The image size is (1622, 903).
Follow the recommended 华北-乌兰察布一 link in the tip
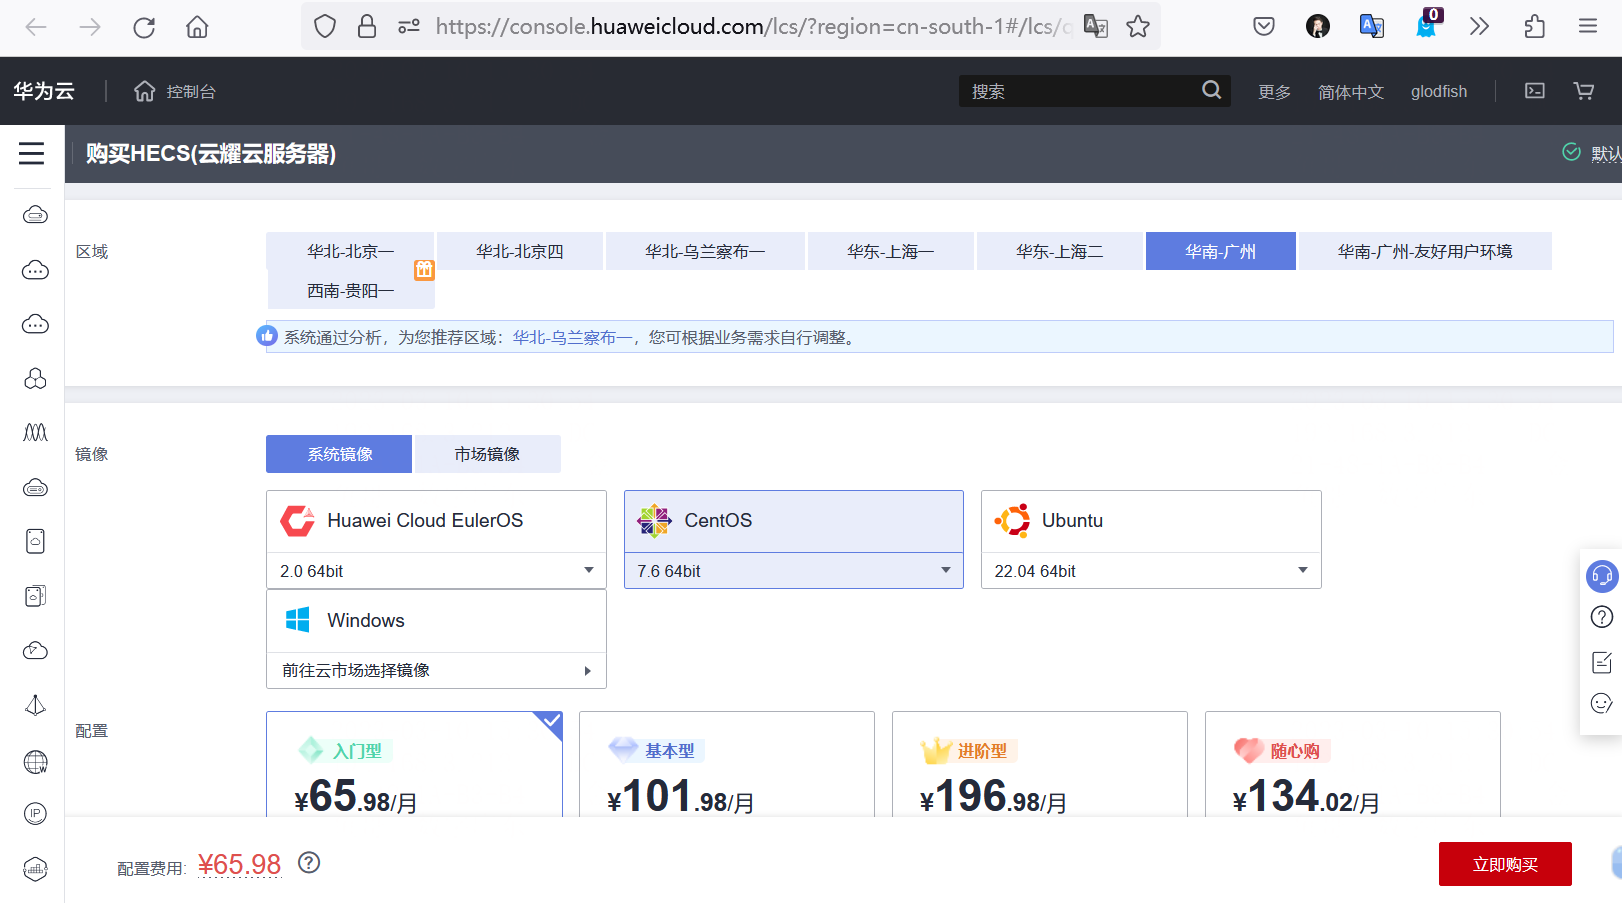click(x=572, y=338)
